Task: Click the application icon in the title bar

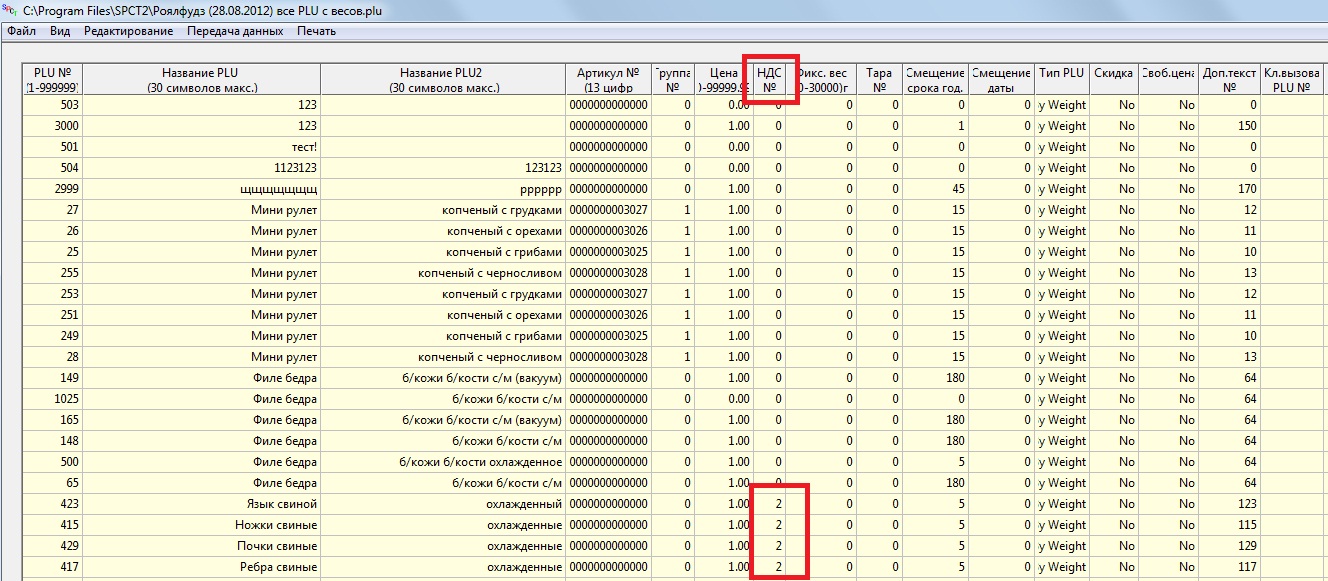Action: tap(9, 13)
